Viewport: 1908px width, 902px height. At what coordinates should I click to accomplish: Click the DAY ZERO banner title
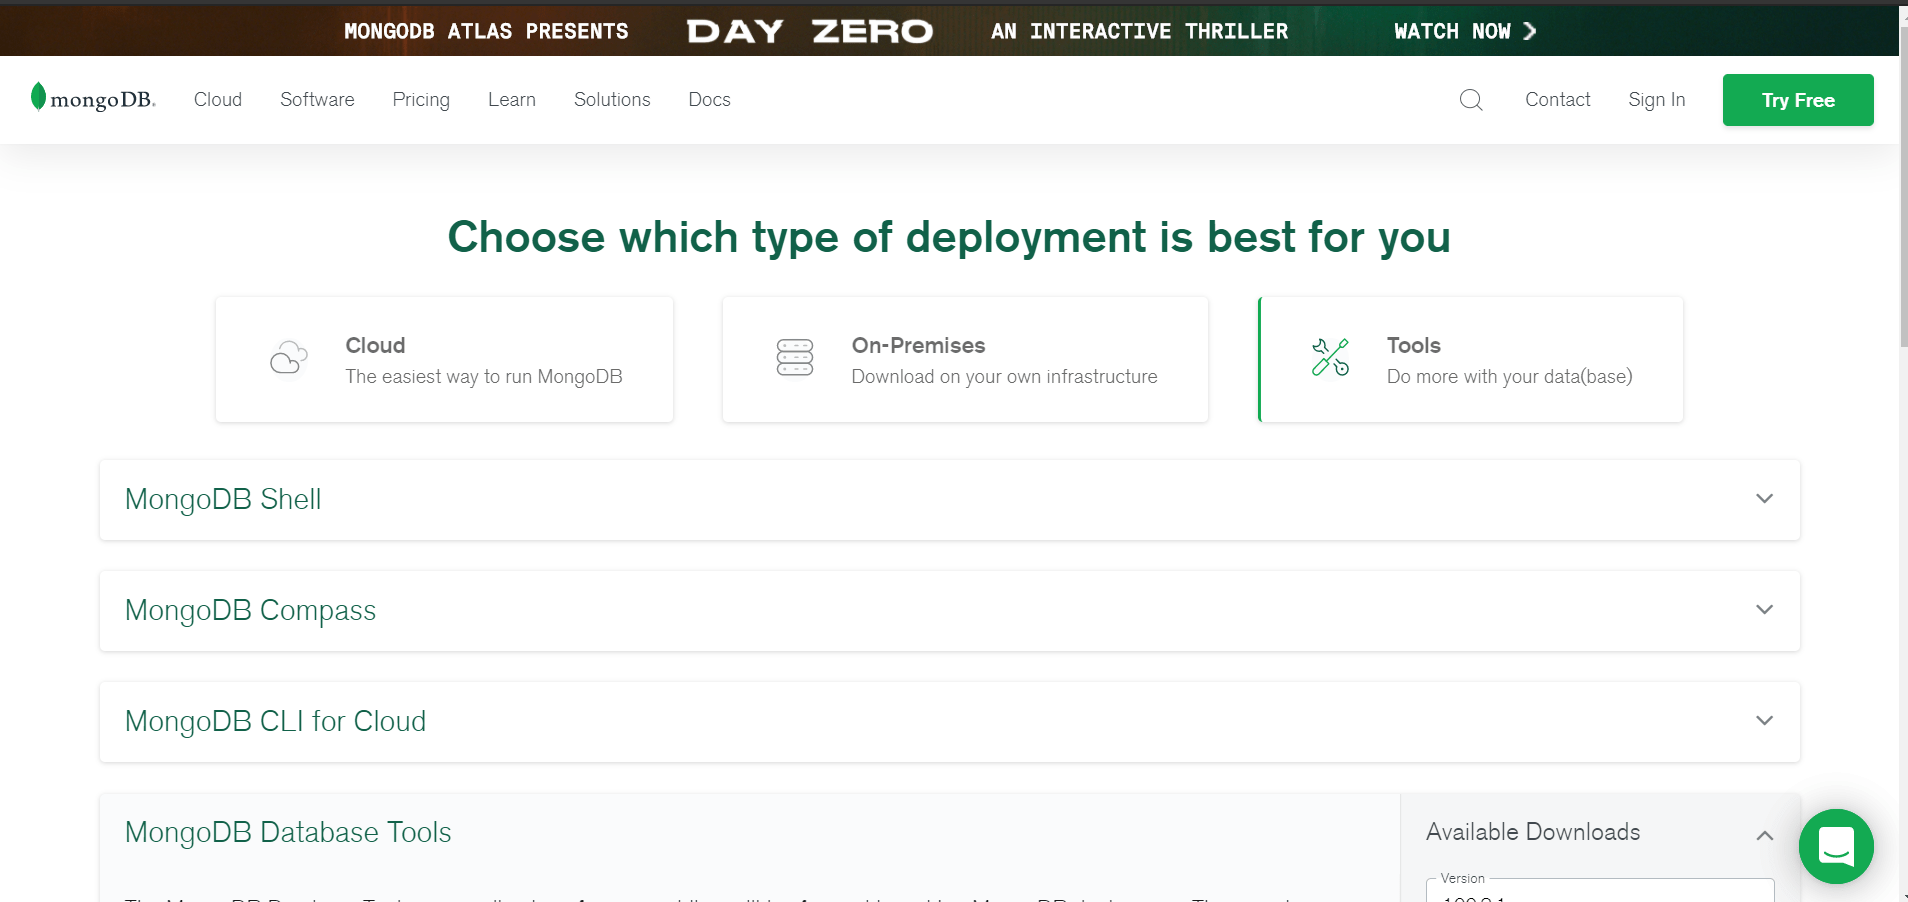point(810,31)
